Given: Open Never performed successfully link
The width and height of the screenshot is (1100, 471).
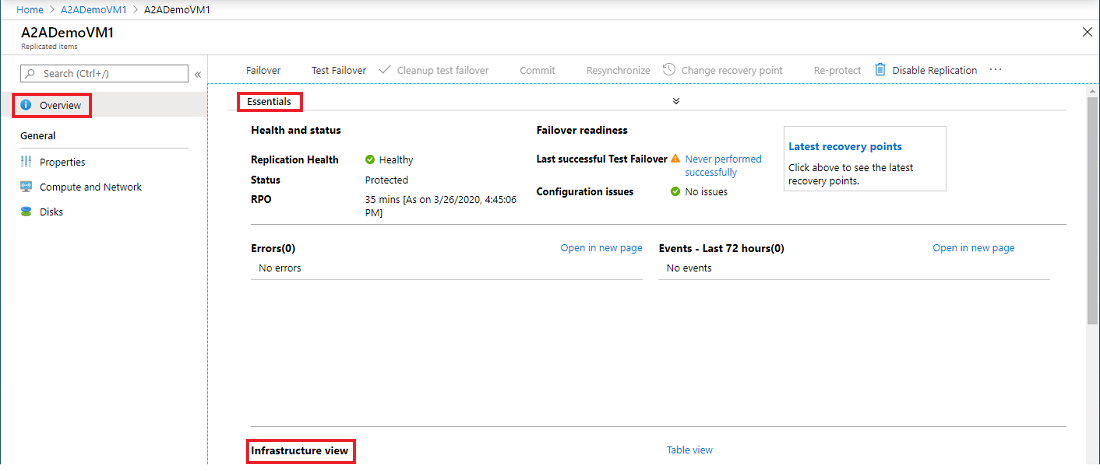Looking at the screenshot, I should [x=723, y=166].
